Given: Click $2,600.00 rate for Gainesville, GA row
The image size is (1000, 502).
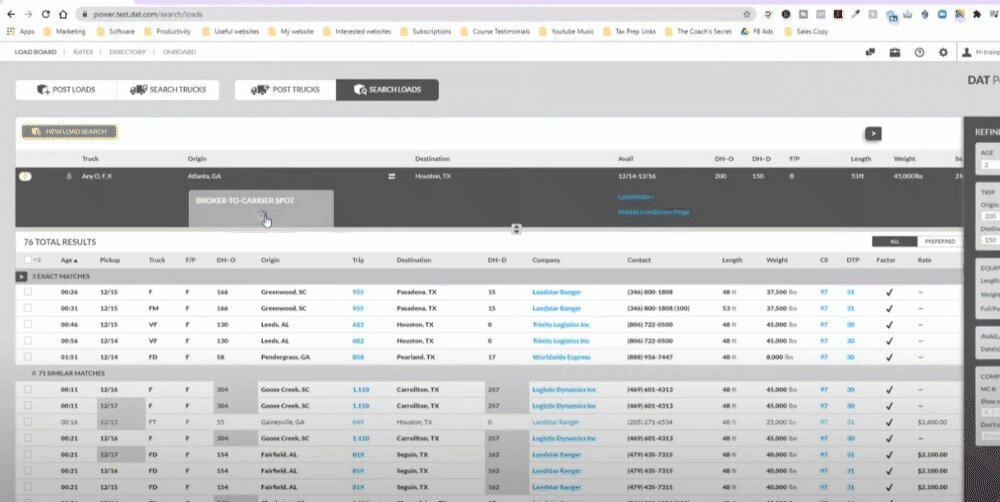Looking at the screenshot, I should click(x=932, y=422).
